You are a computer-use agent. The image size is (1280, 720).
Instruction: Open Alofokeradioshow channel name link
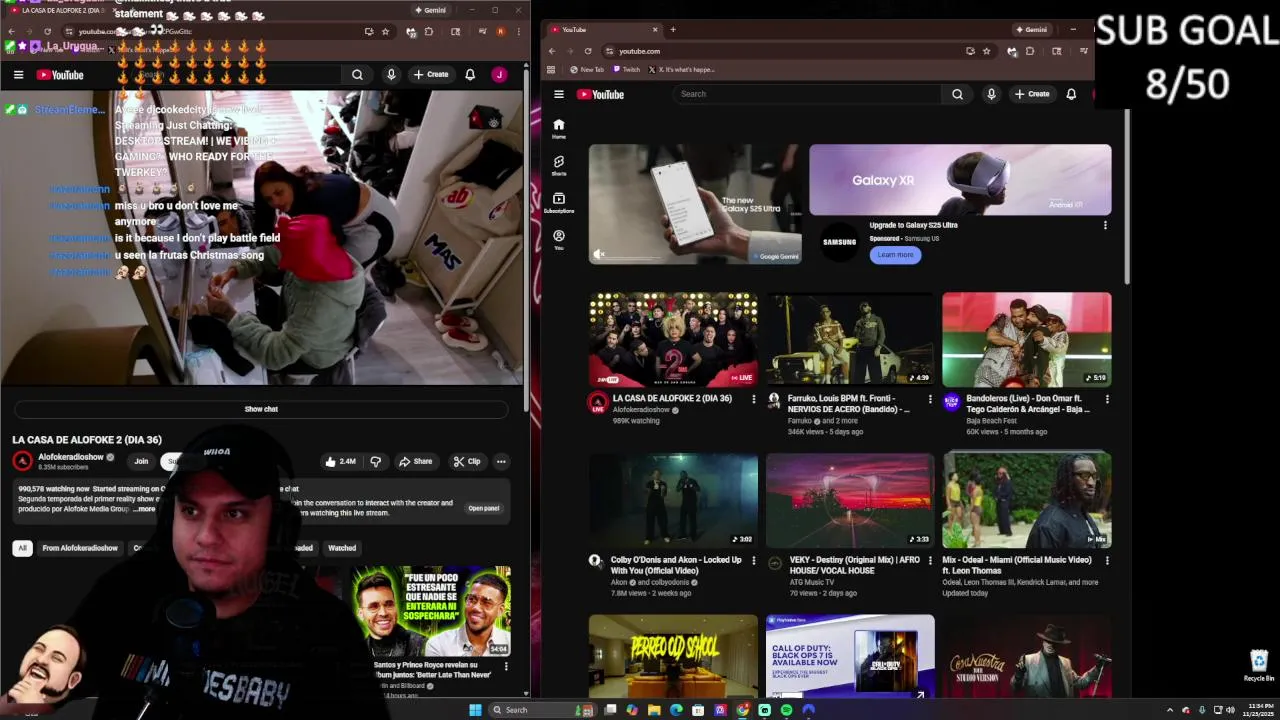pos(71,457)
